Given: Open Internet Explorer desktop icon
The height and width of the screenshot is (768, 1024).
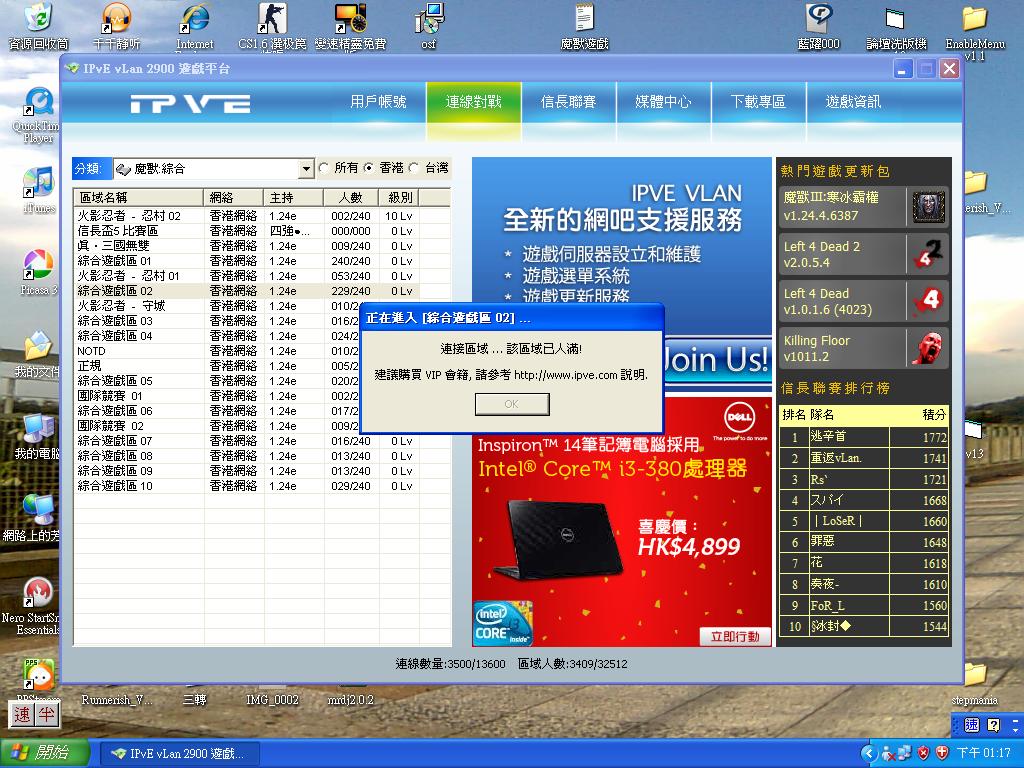Looking at the screenshot, I should 194,20.
